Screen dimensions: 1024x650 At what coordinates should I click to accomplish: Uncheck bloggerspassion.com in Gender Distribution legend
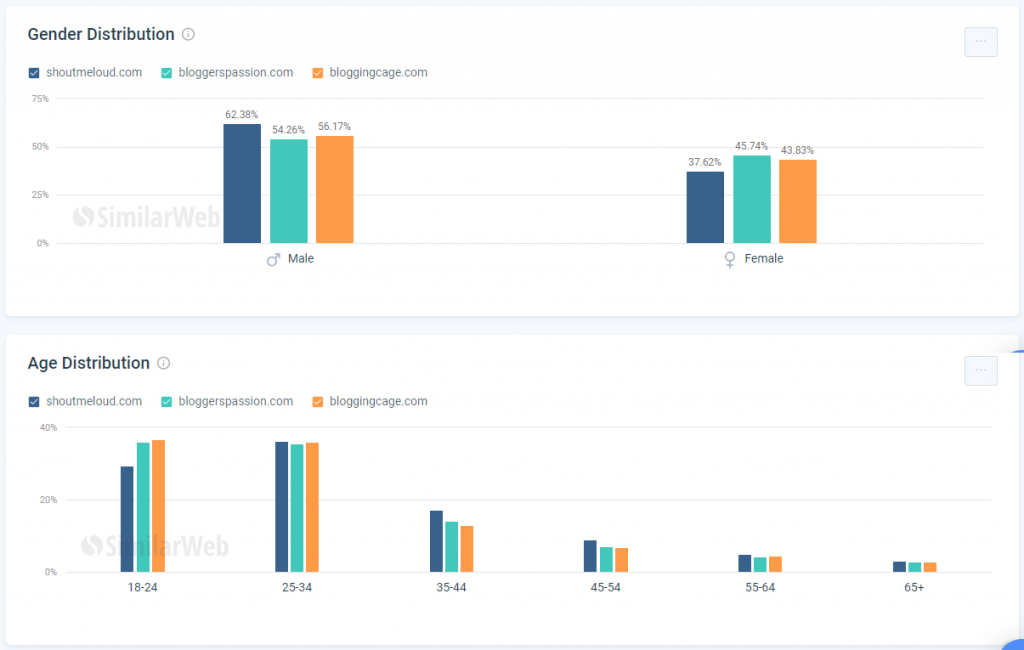167,73
